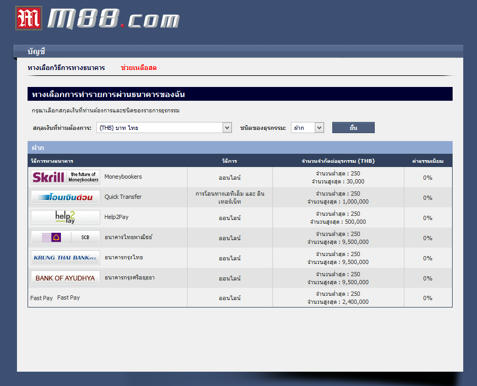
Task: Click the Moneybookers method name
Action: (x=123, y=177)
